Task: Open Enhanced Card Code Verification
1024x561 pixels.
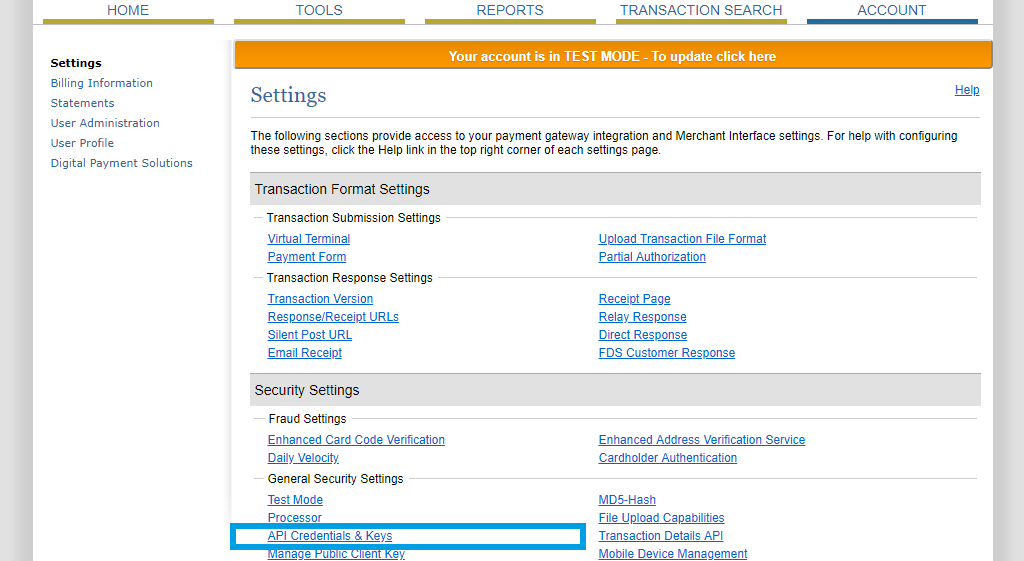Action: coord(356,440)
